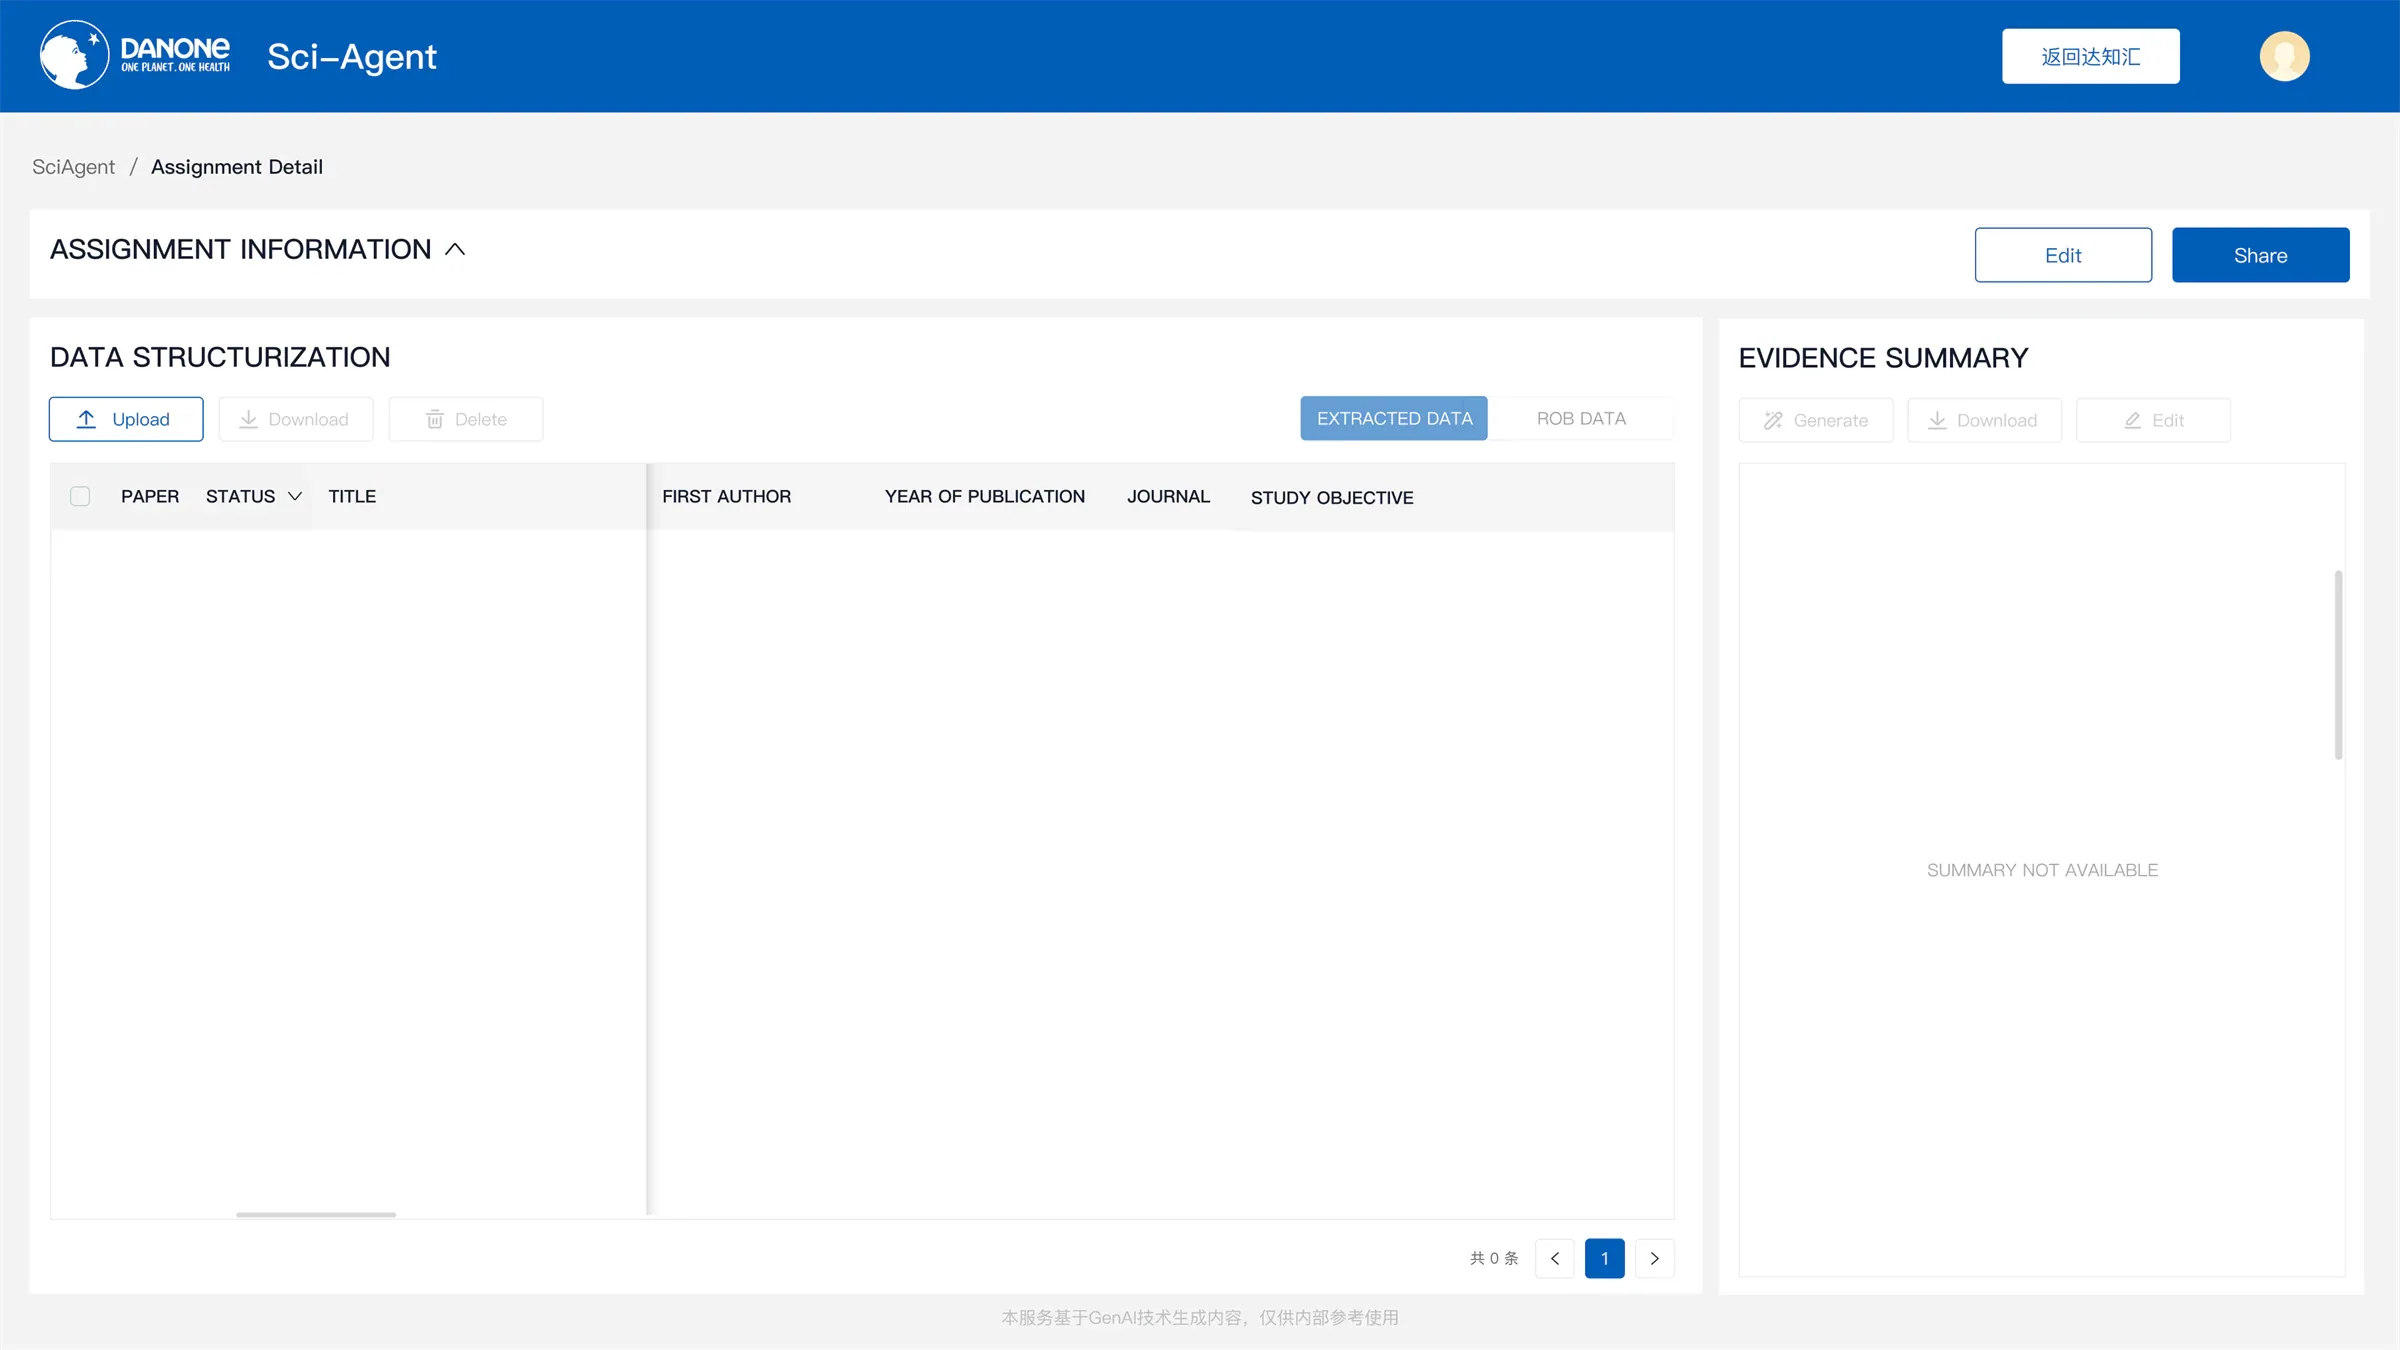2400x1350 pixels.
Task: Select the EXTRACTED DATA tab
Action: pos(1394,418)
